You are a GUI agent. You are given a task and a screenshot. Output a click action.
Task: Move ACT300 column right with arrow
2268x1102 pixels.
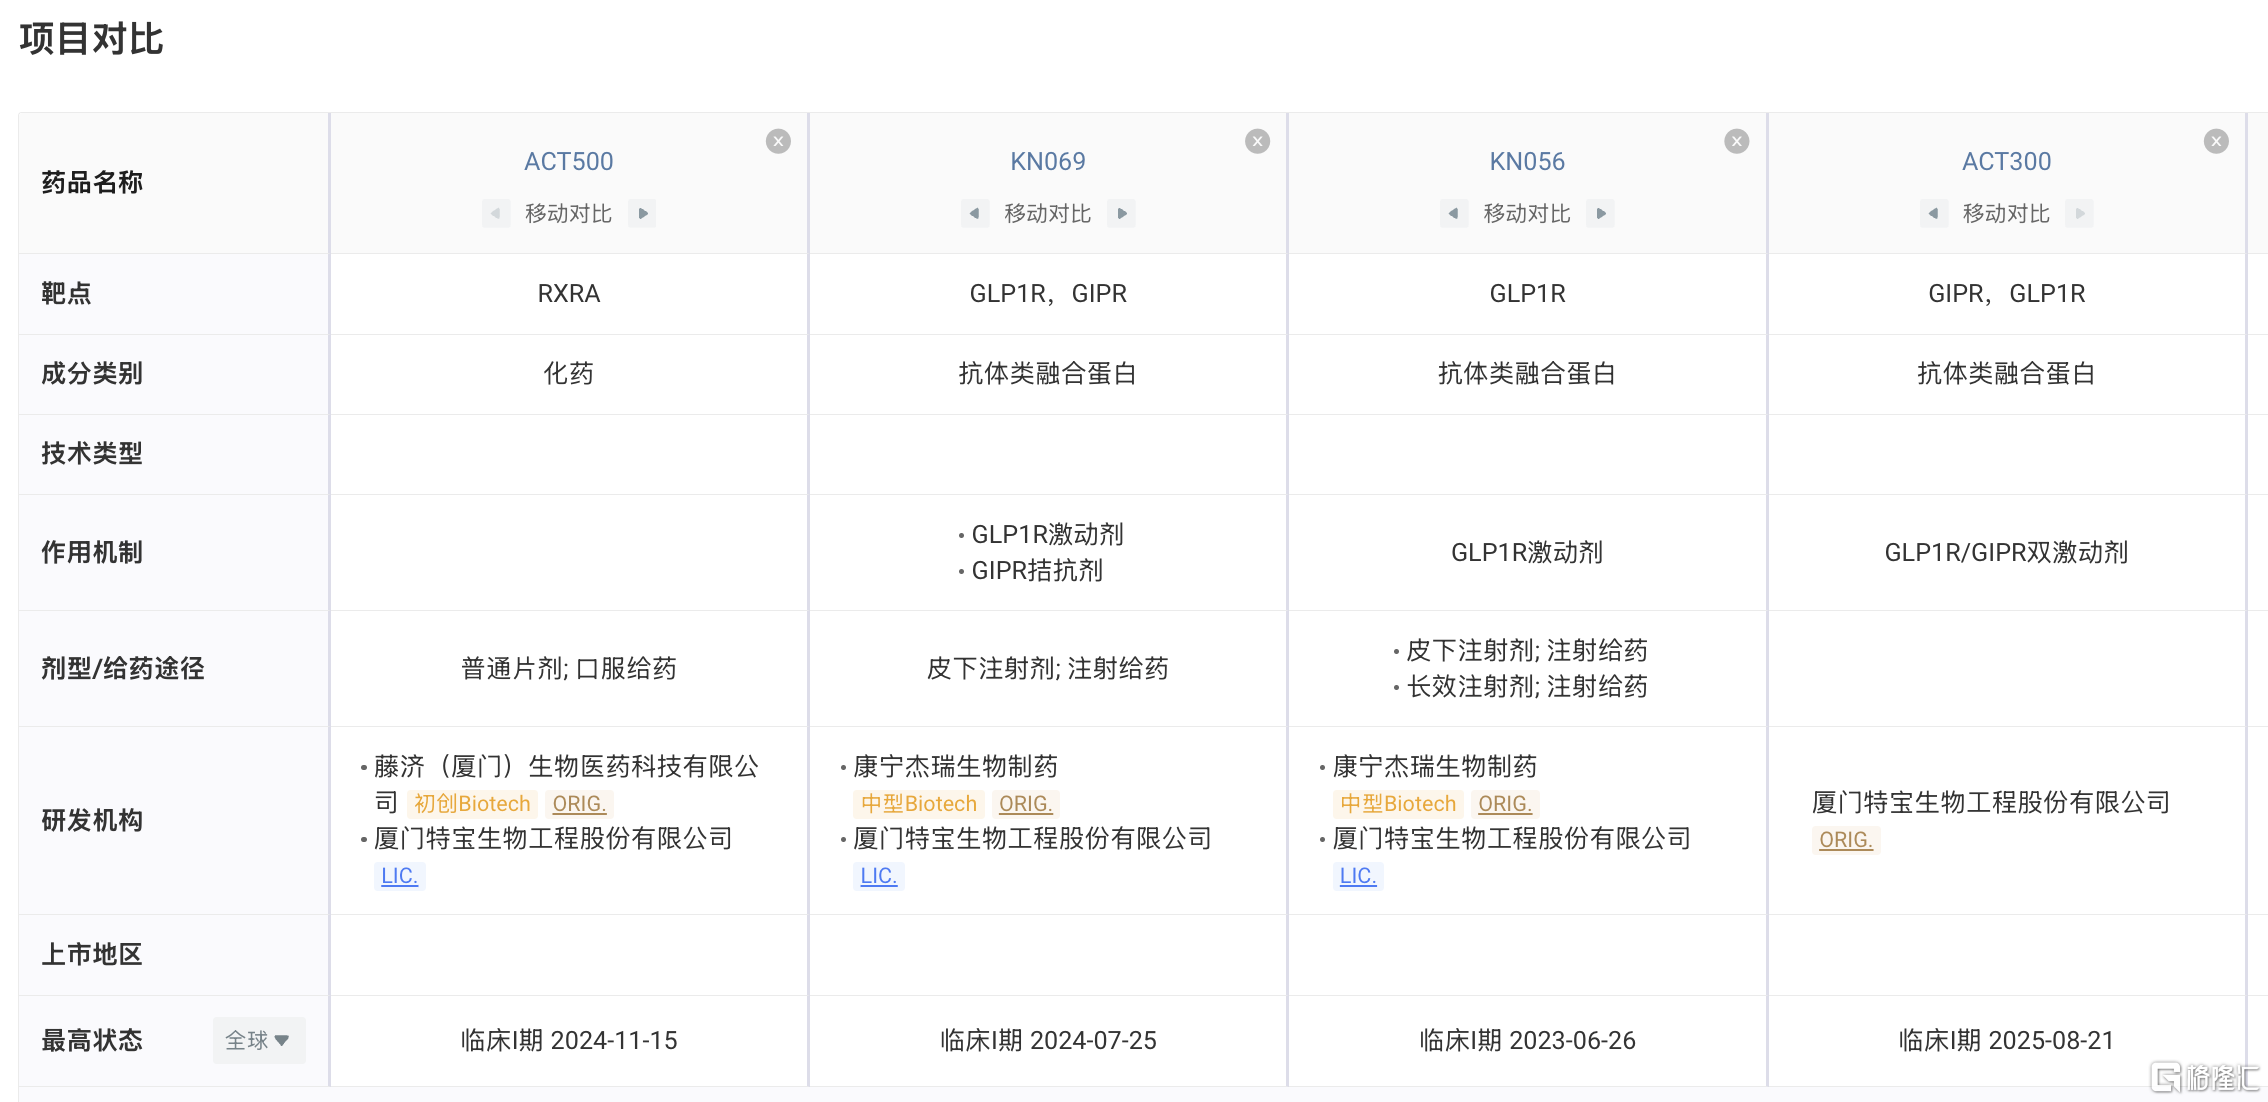[2080, 213]
